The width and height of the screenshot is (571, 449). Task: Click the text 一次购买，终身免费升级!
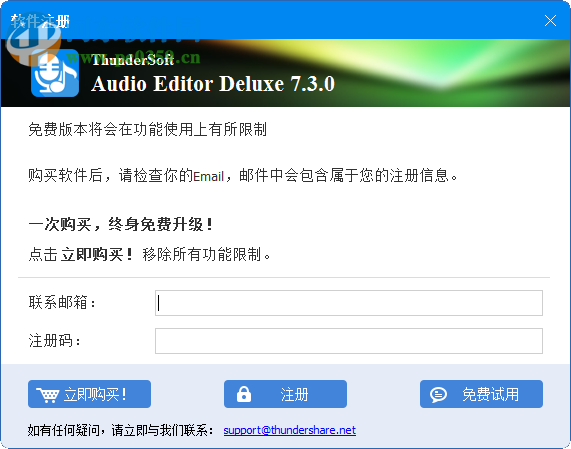(121, 224)
